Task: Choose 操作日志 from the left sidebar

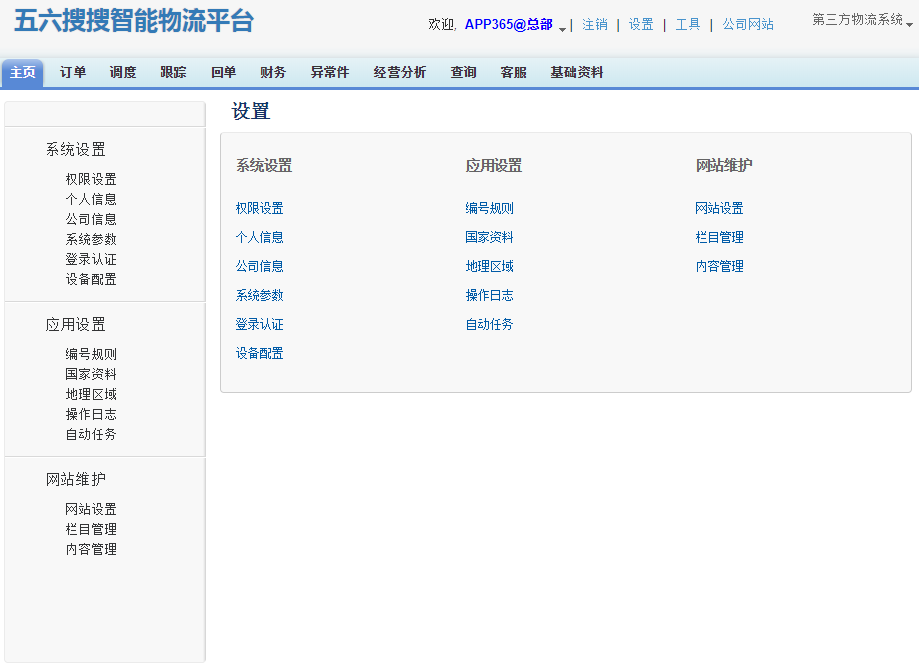Action: point(91,414)
